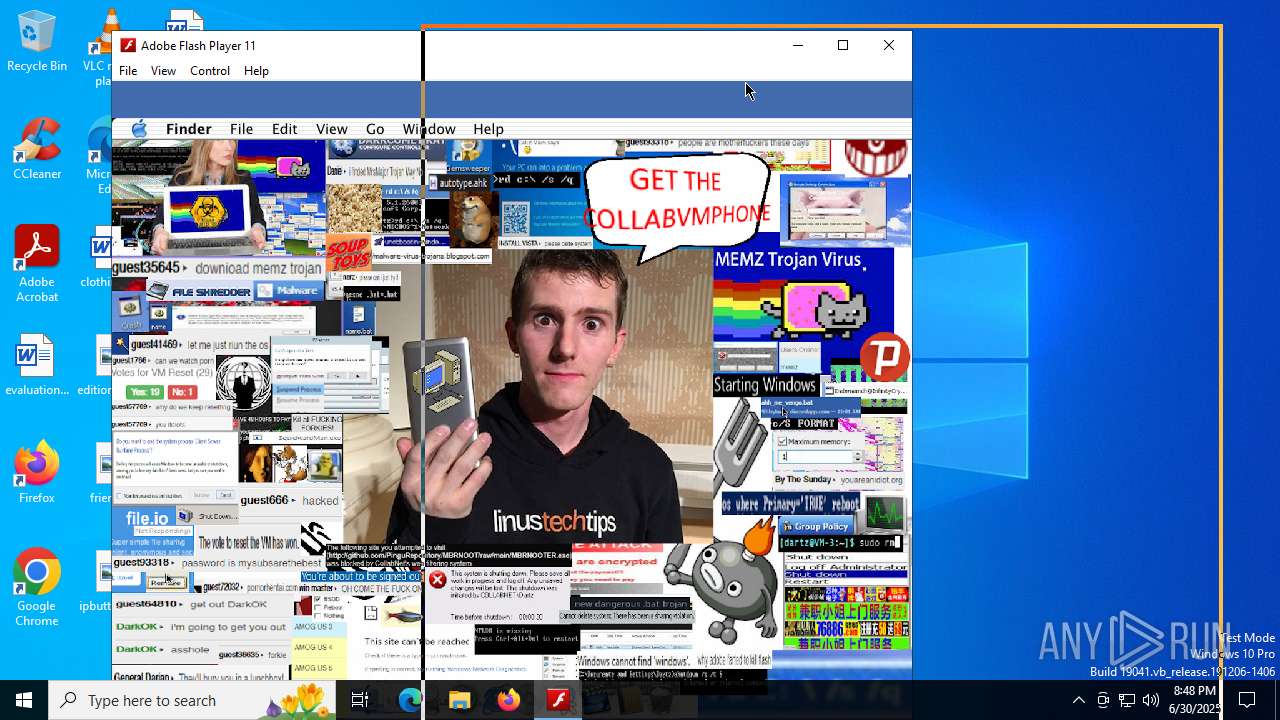Viewport: 1280px width, 720px height.
Task: Open Firefox from the taskbar
Action: pyautogui.click(x=508, y=700)
